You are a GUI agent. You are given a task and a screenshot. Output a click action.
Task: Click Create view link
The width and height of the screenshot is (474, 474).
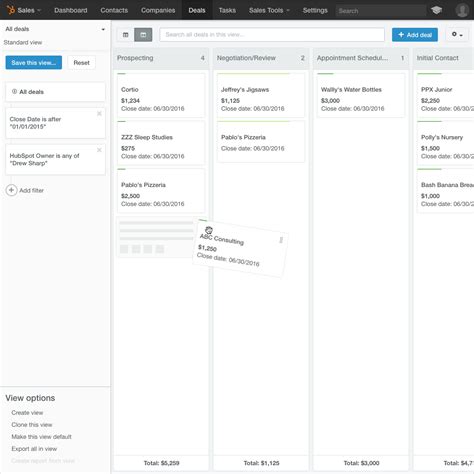tap(27, 413)
